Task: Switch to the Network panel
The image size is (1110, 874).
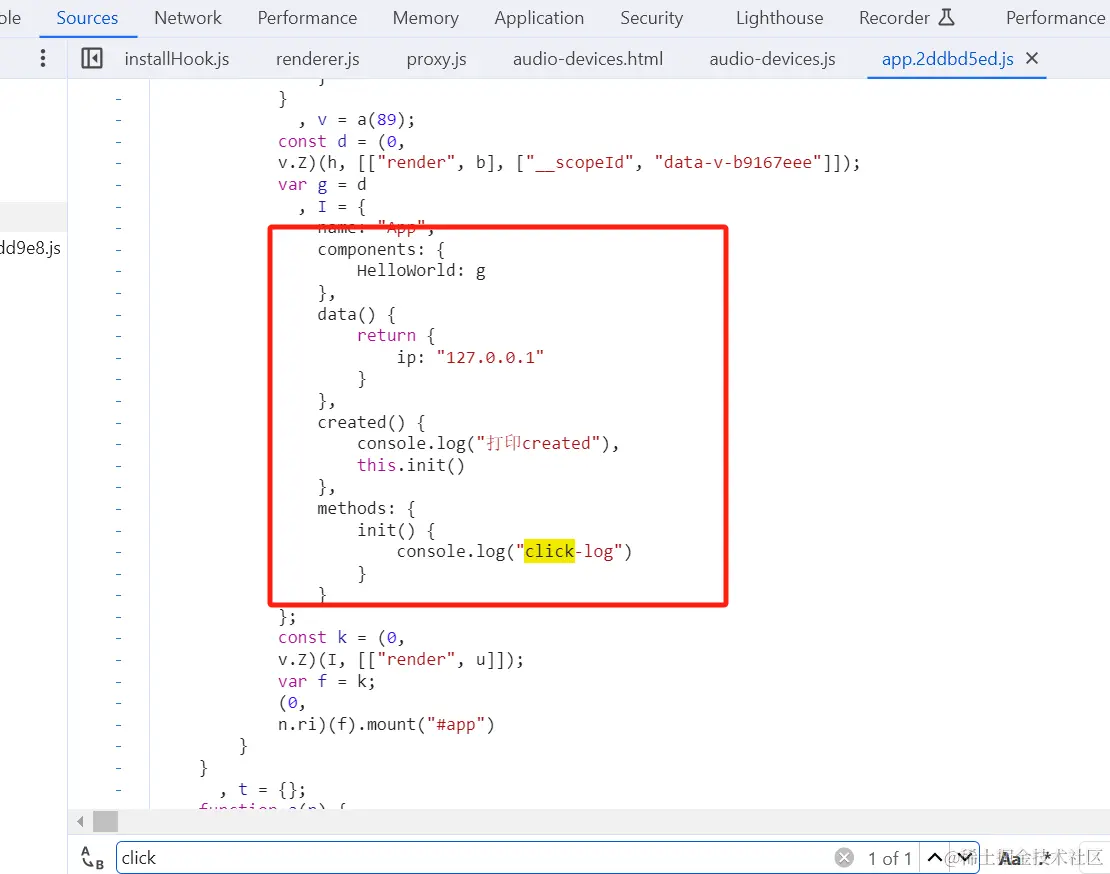Action: [188, 18]
